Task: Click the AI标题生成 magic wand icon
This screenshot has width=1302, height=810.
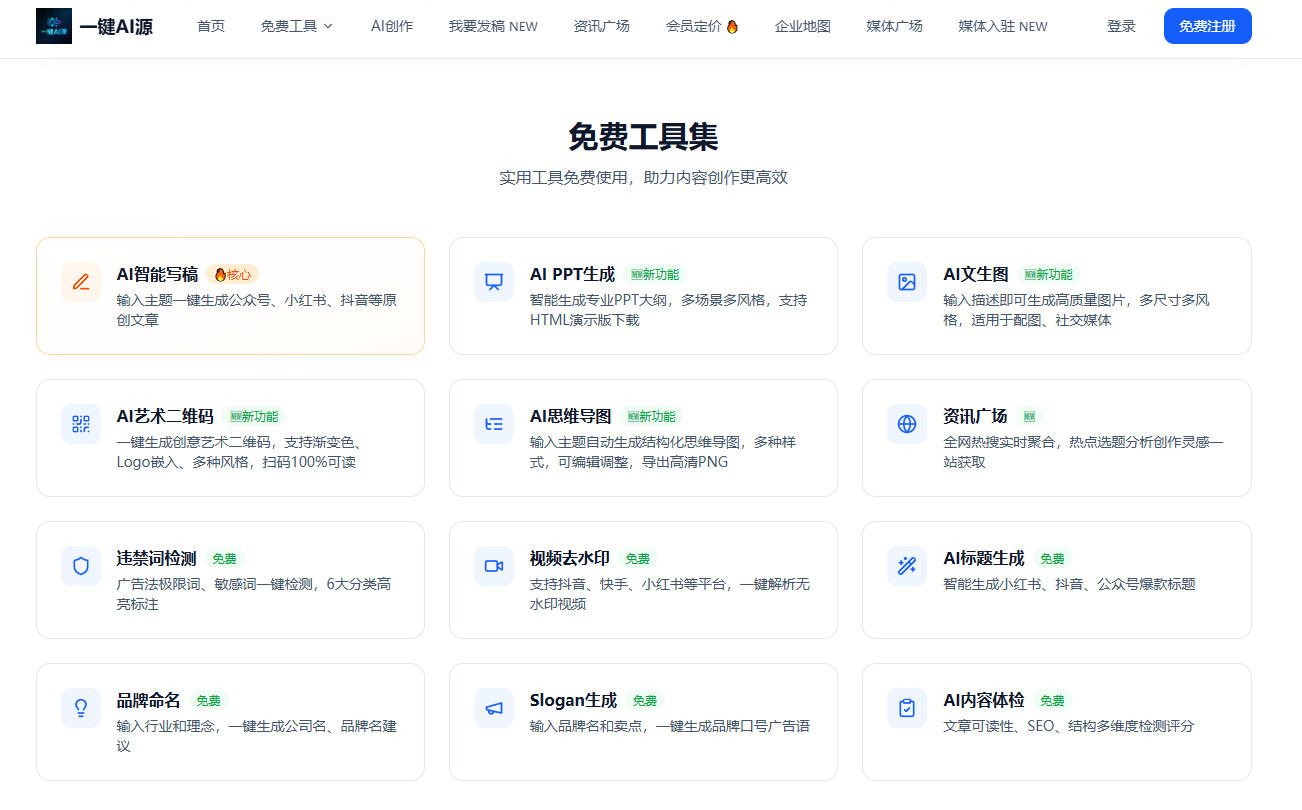Action: click(x=907, y=566)
